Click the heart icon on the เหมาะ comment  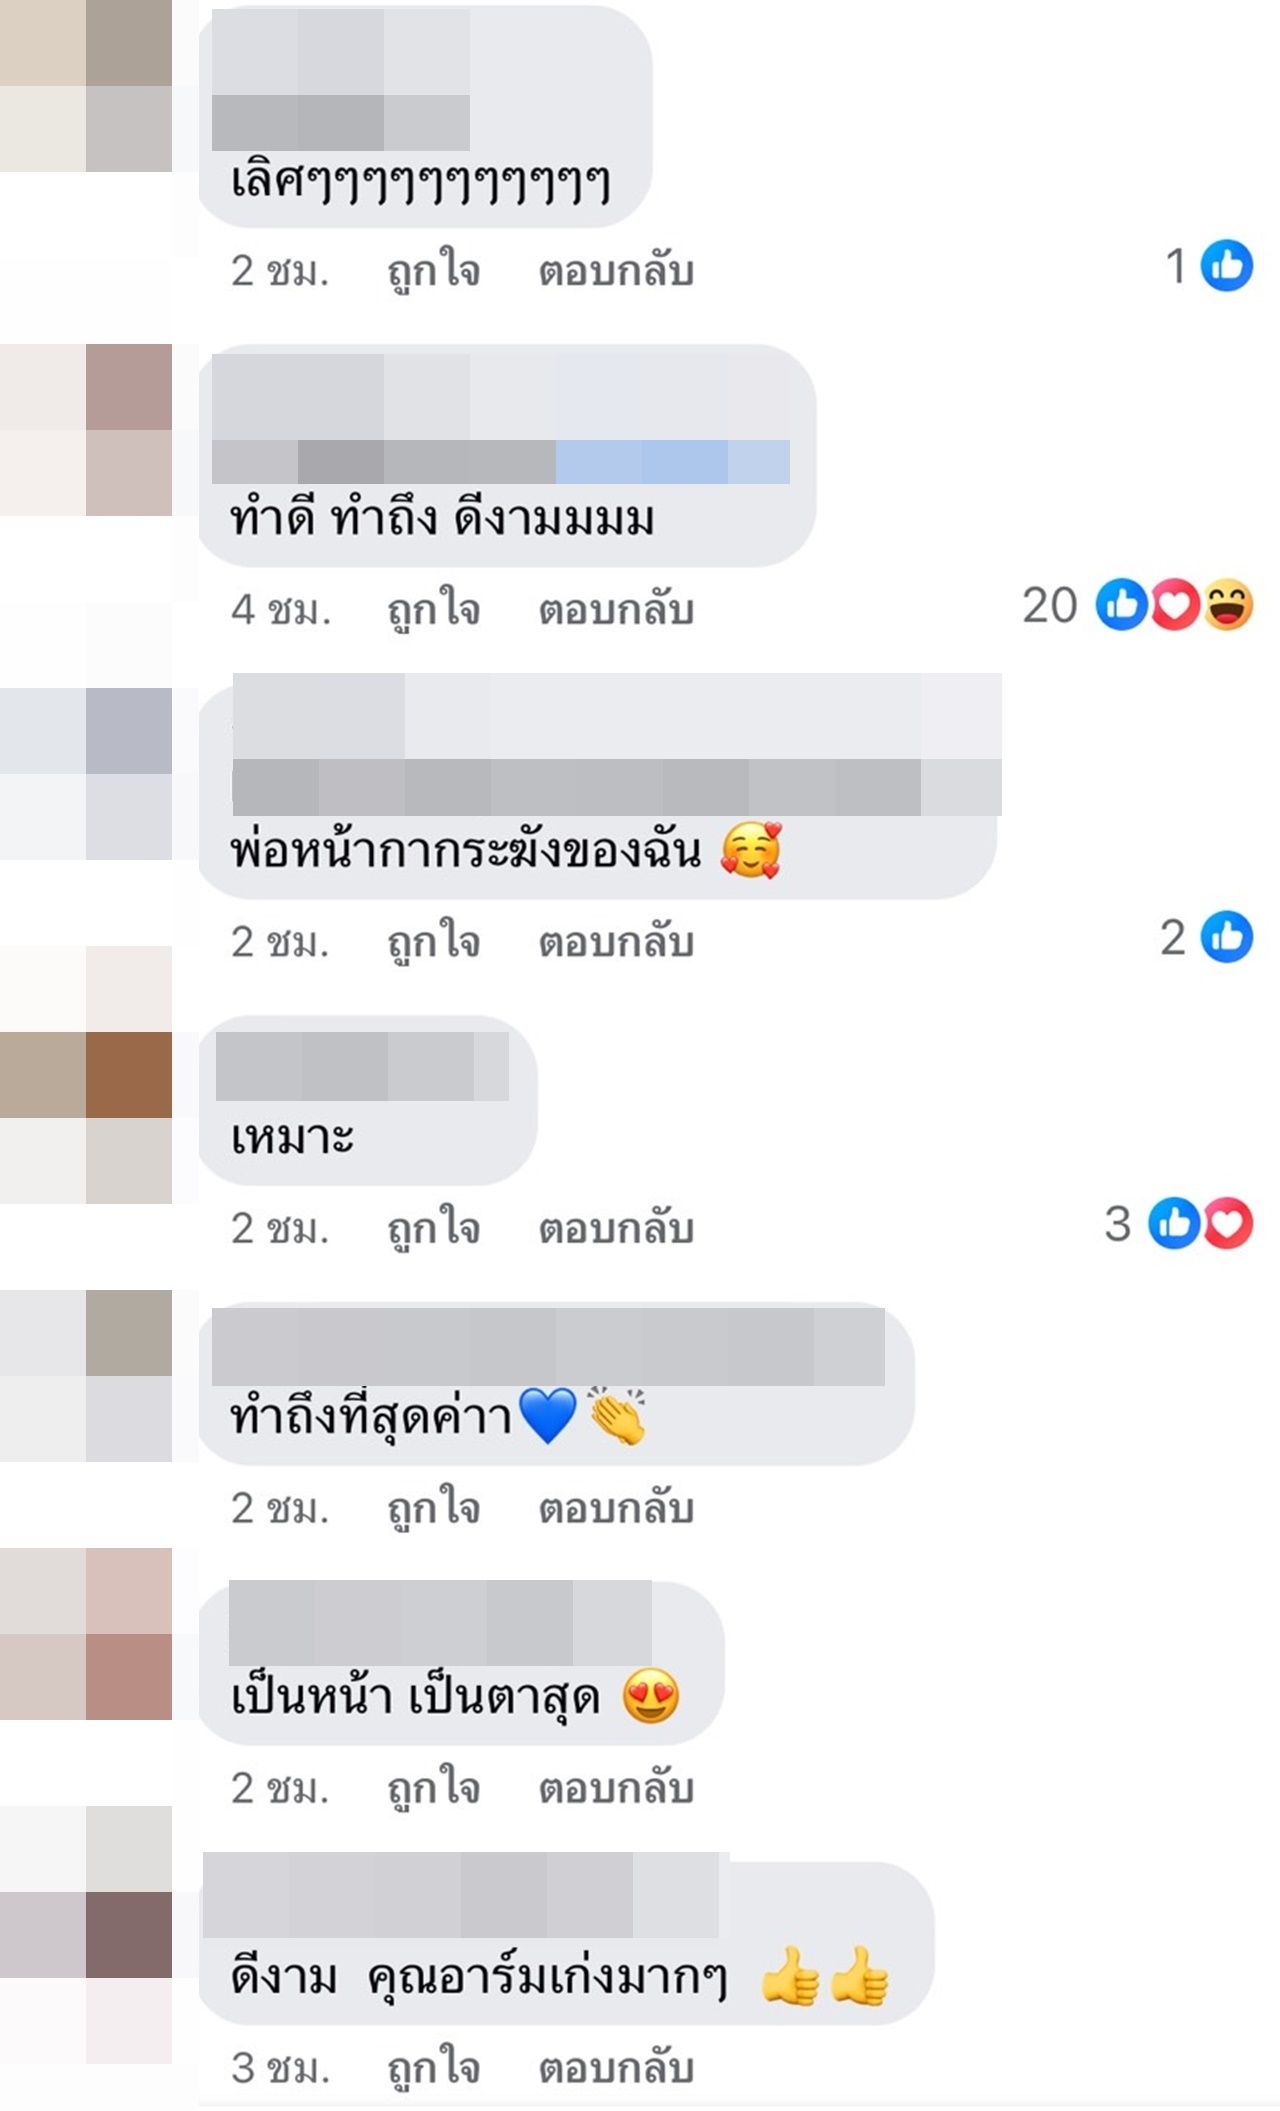click(x=1228, y=1223)
